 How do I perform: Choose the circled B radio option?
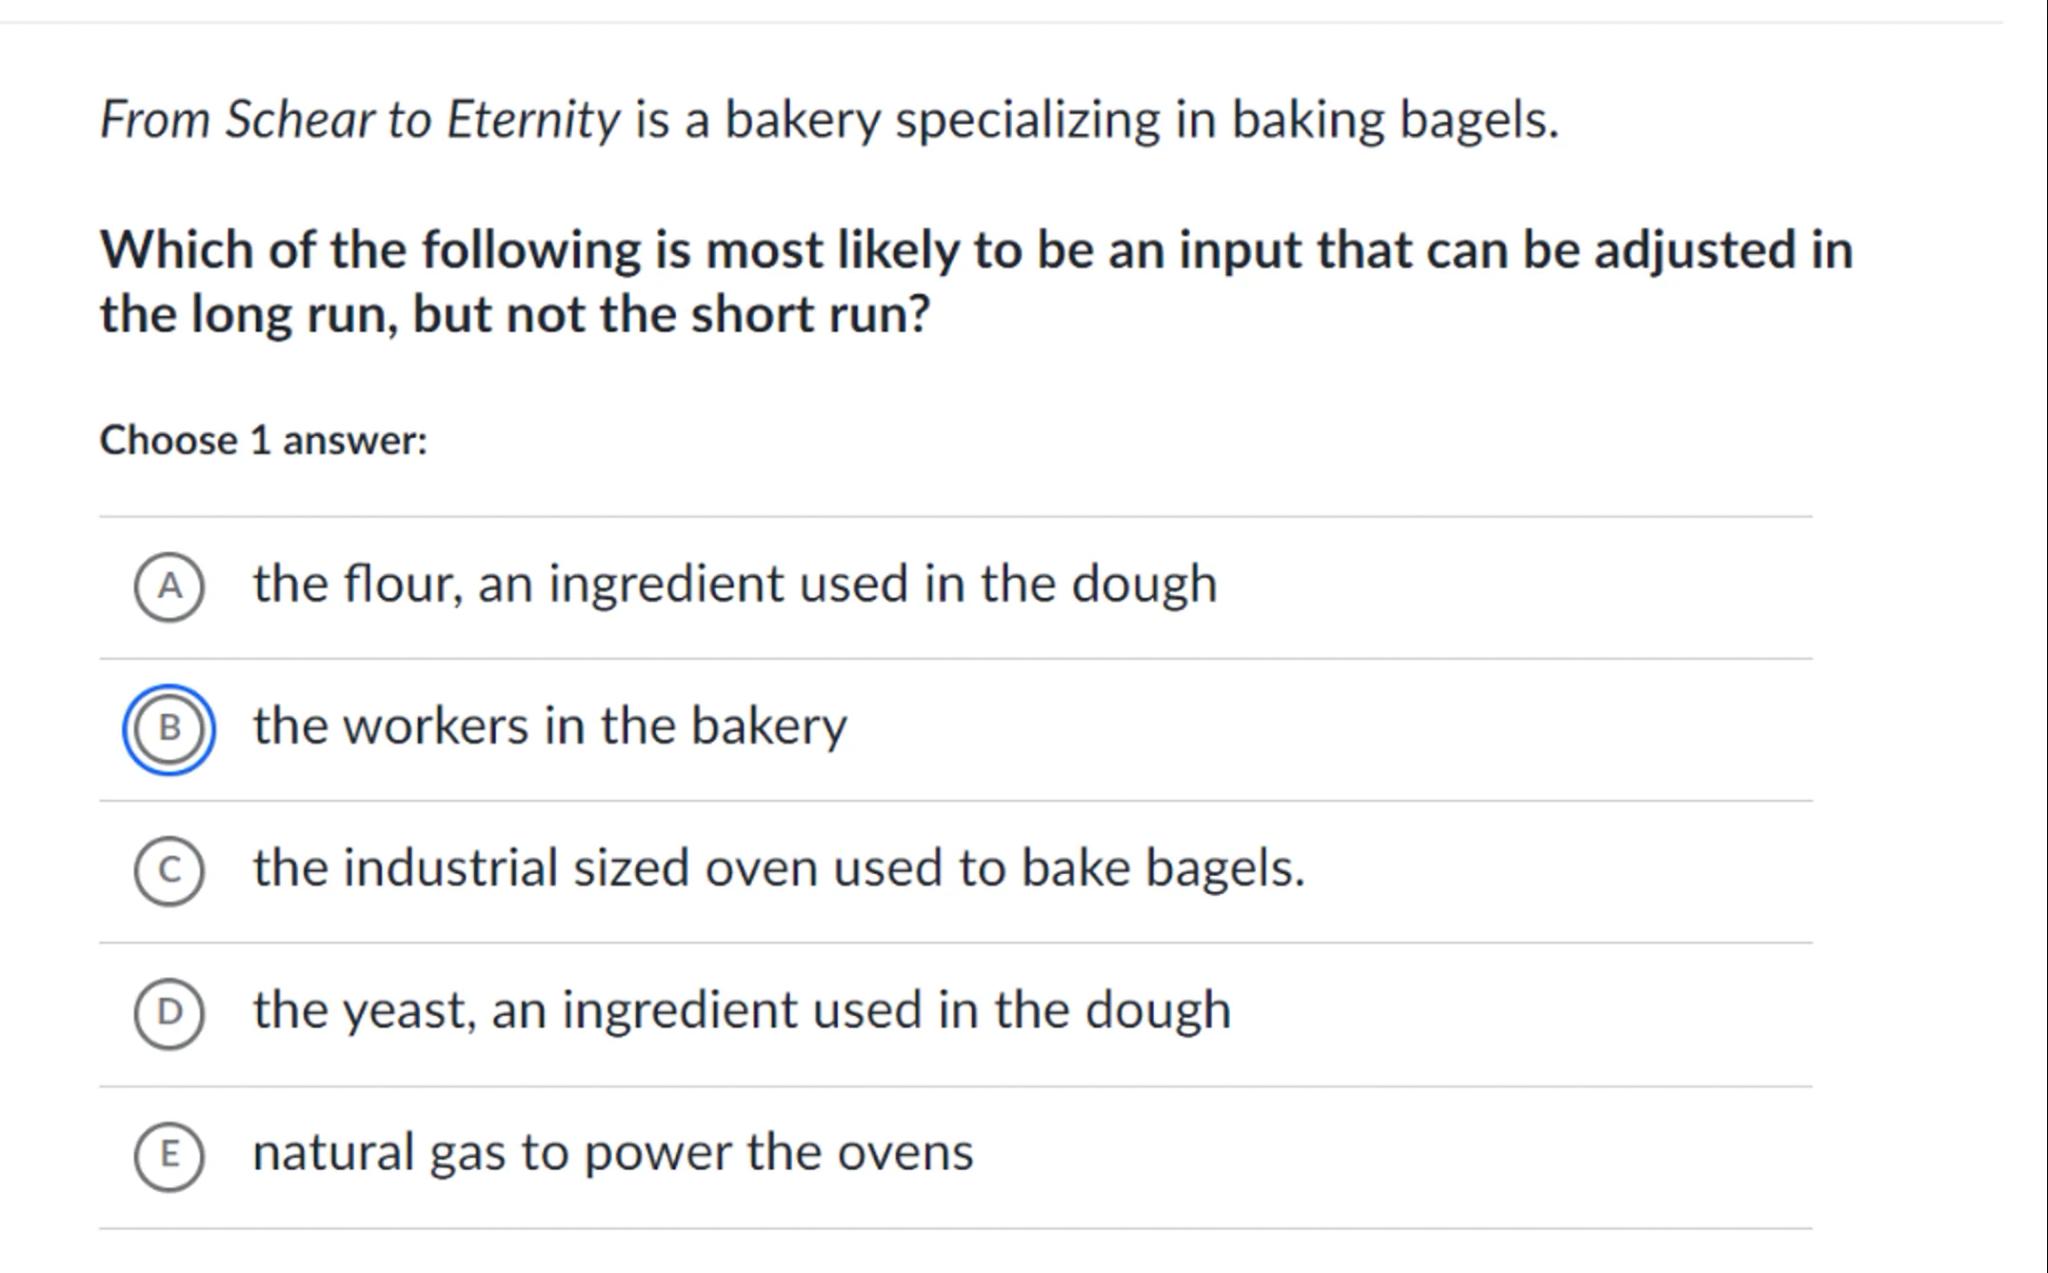(169, 728)
